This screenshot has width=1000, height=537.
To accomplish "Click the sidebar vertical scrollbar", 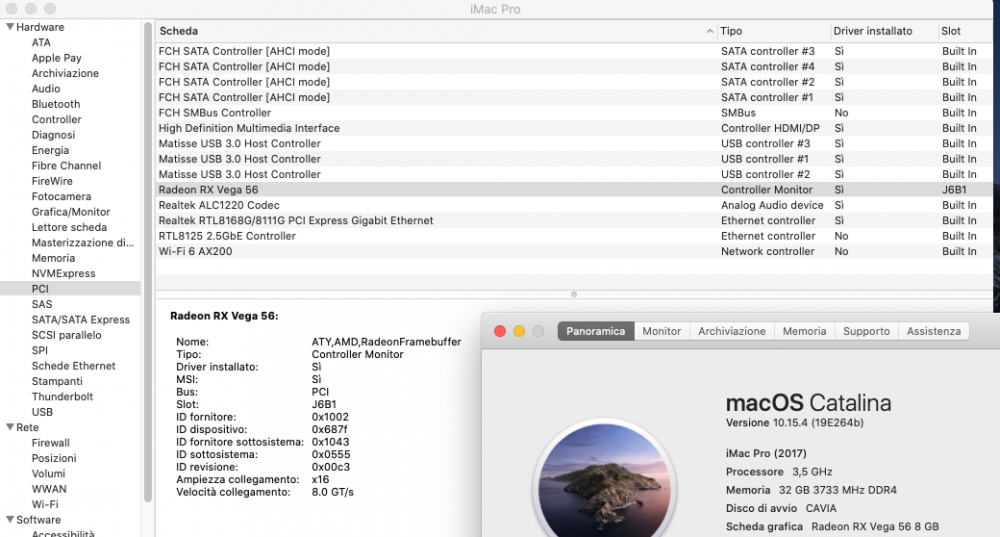I will point(148,261).
